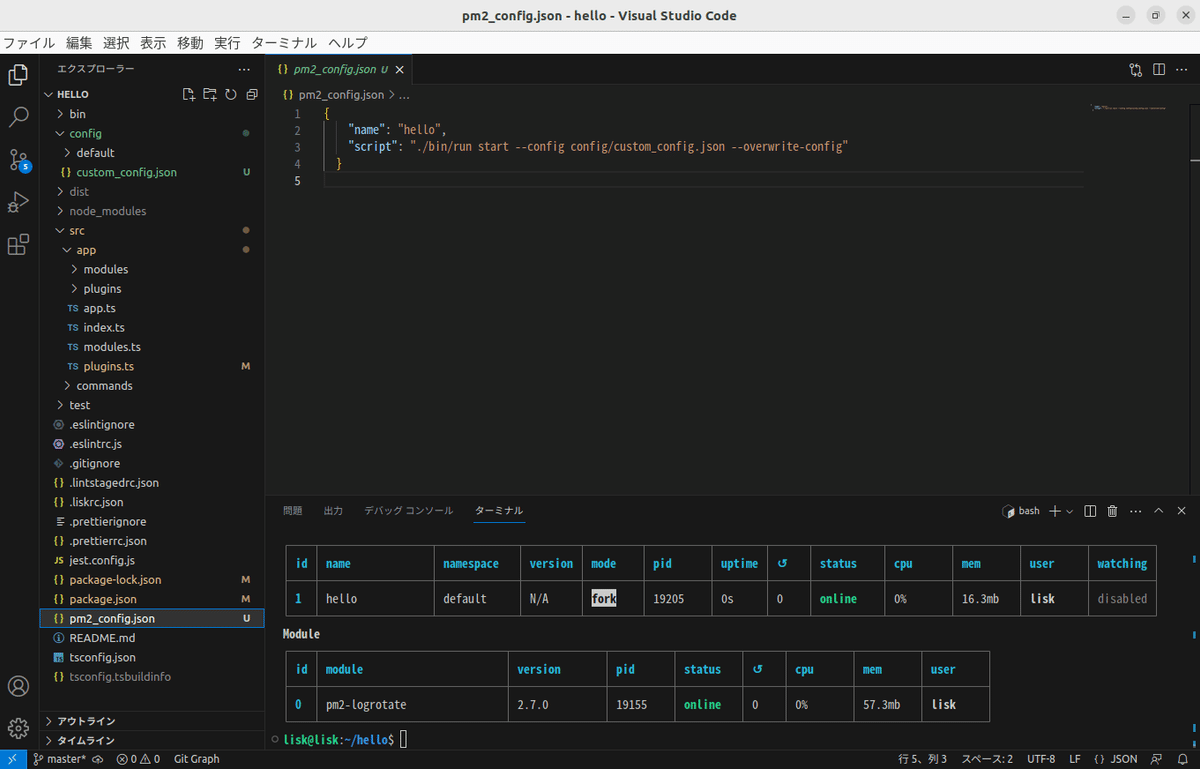Image resolution: width=1200 pixels, height=769 pixels.
Task: Synchronize changes with cloud icon
Action: pyautogui.click(x=98, y=759)
